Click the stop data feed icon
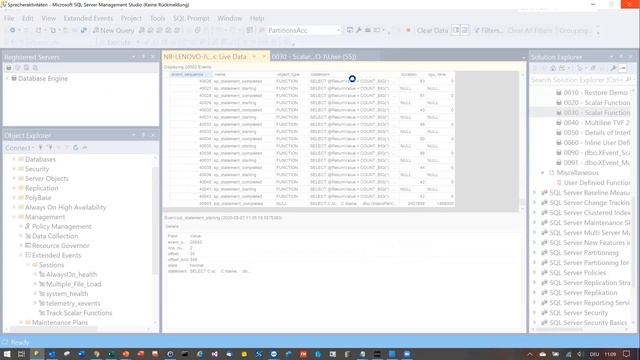 pos(408,30)
